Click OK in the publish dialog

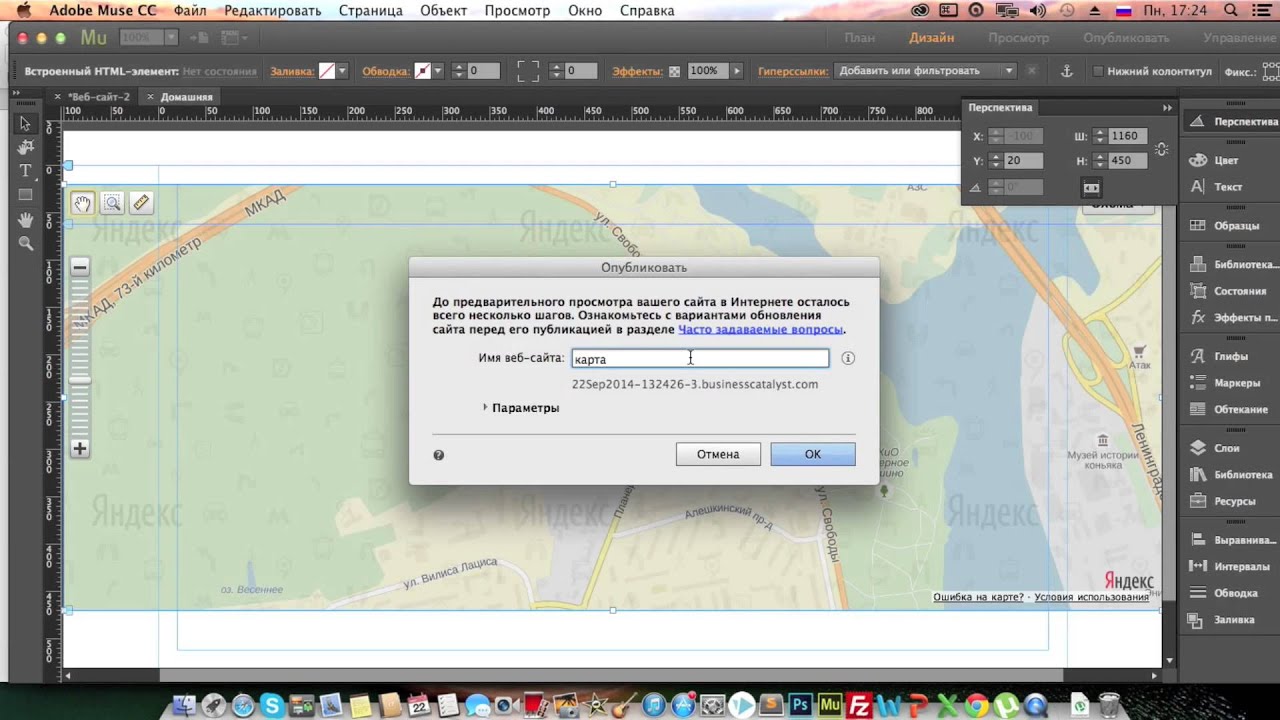pos(813,454)
